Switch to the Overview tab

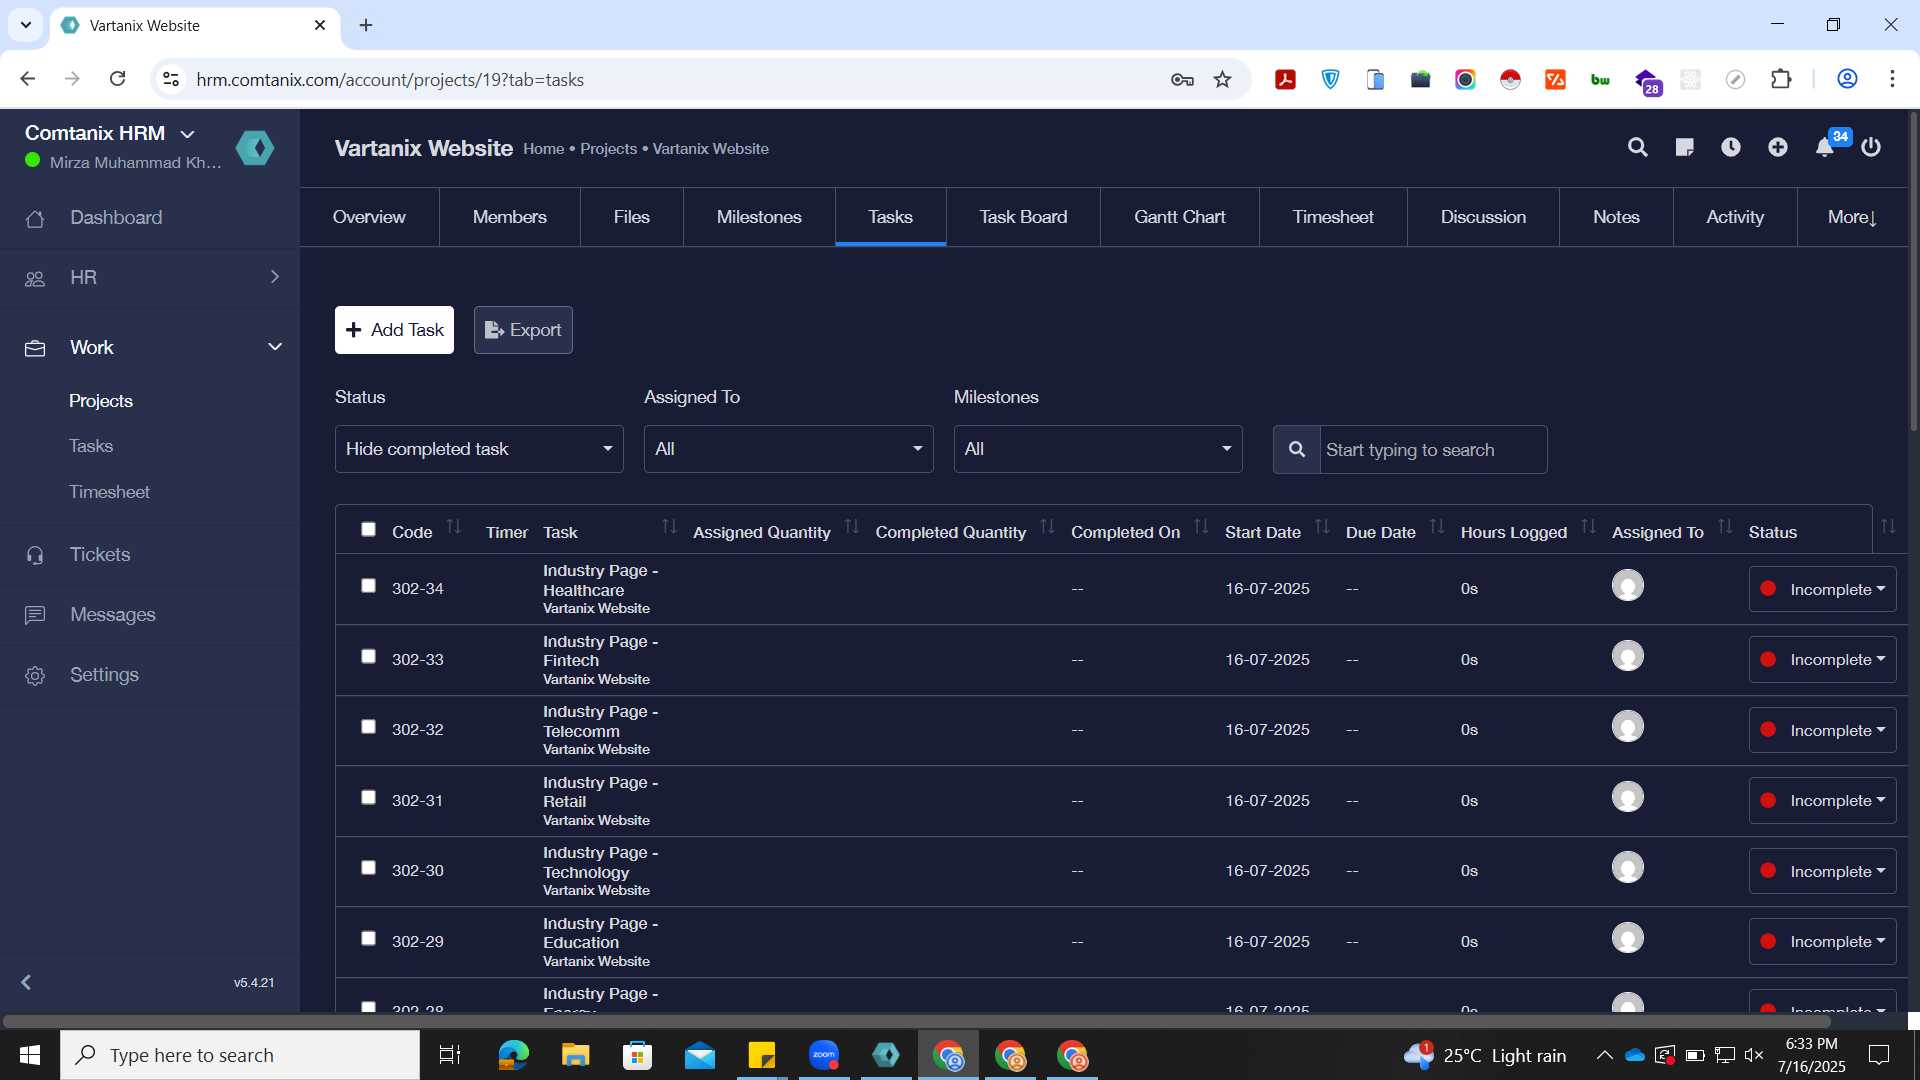coord(369,217)
